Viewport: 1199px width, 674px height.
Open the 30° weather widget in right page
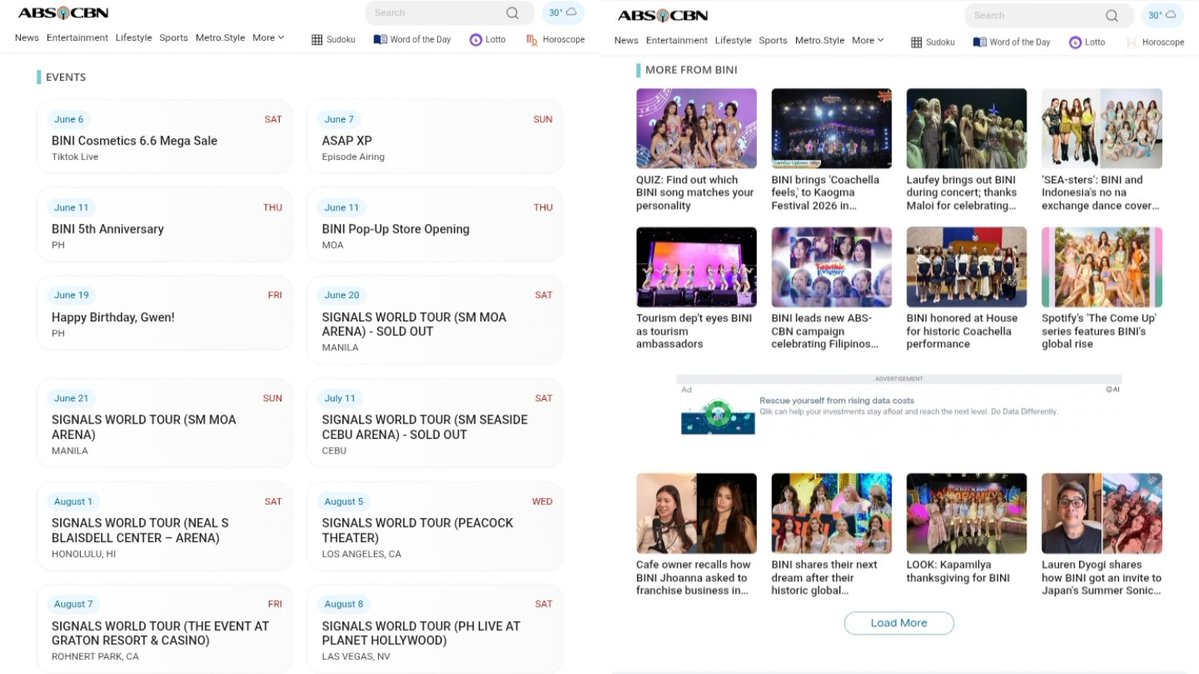coord(1162,15)
